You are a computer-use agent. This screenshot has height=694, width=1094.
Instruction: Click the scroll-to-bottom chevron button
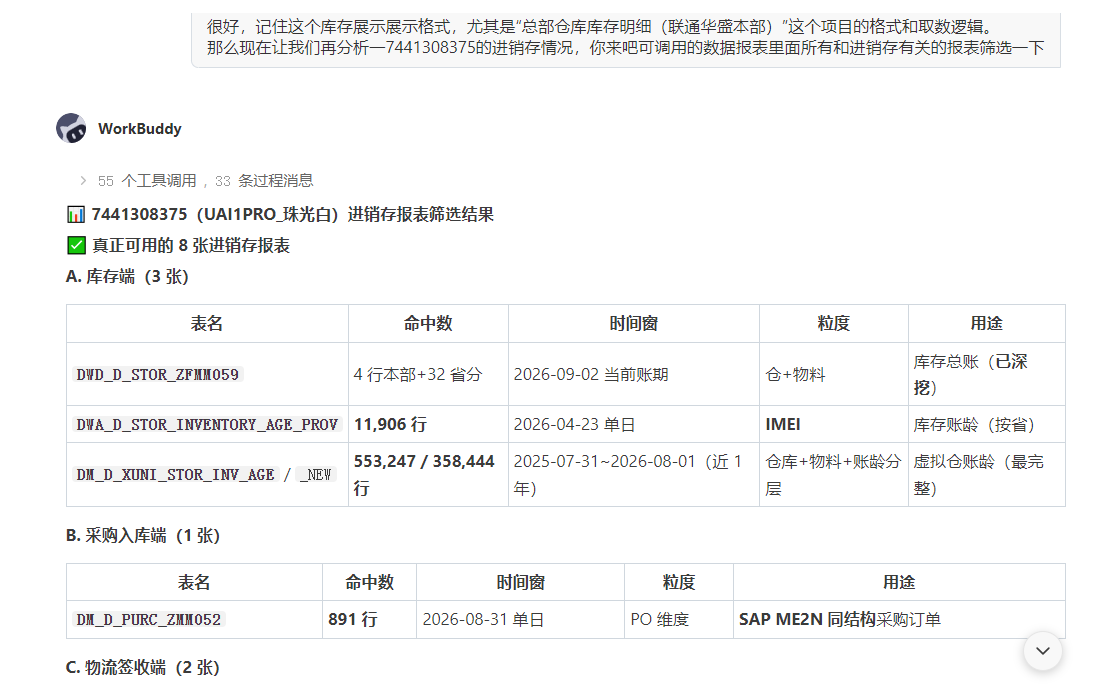coord(1042,651)
